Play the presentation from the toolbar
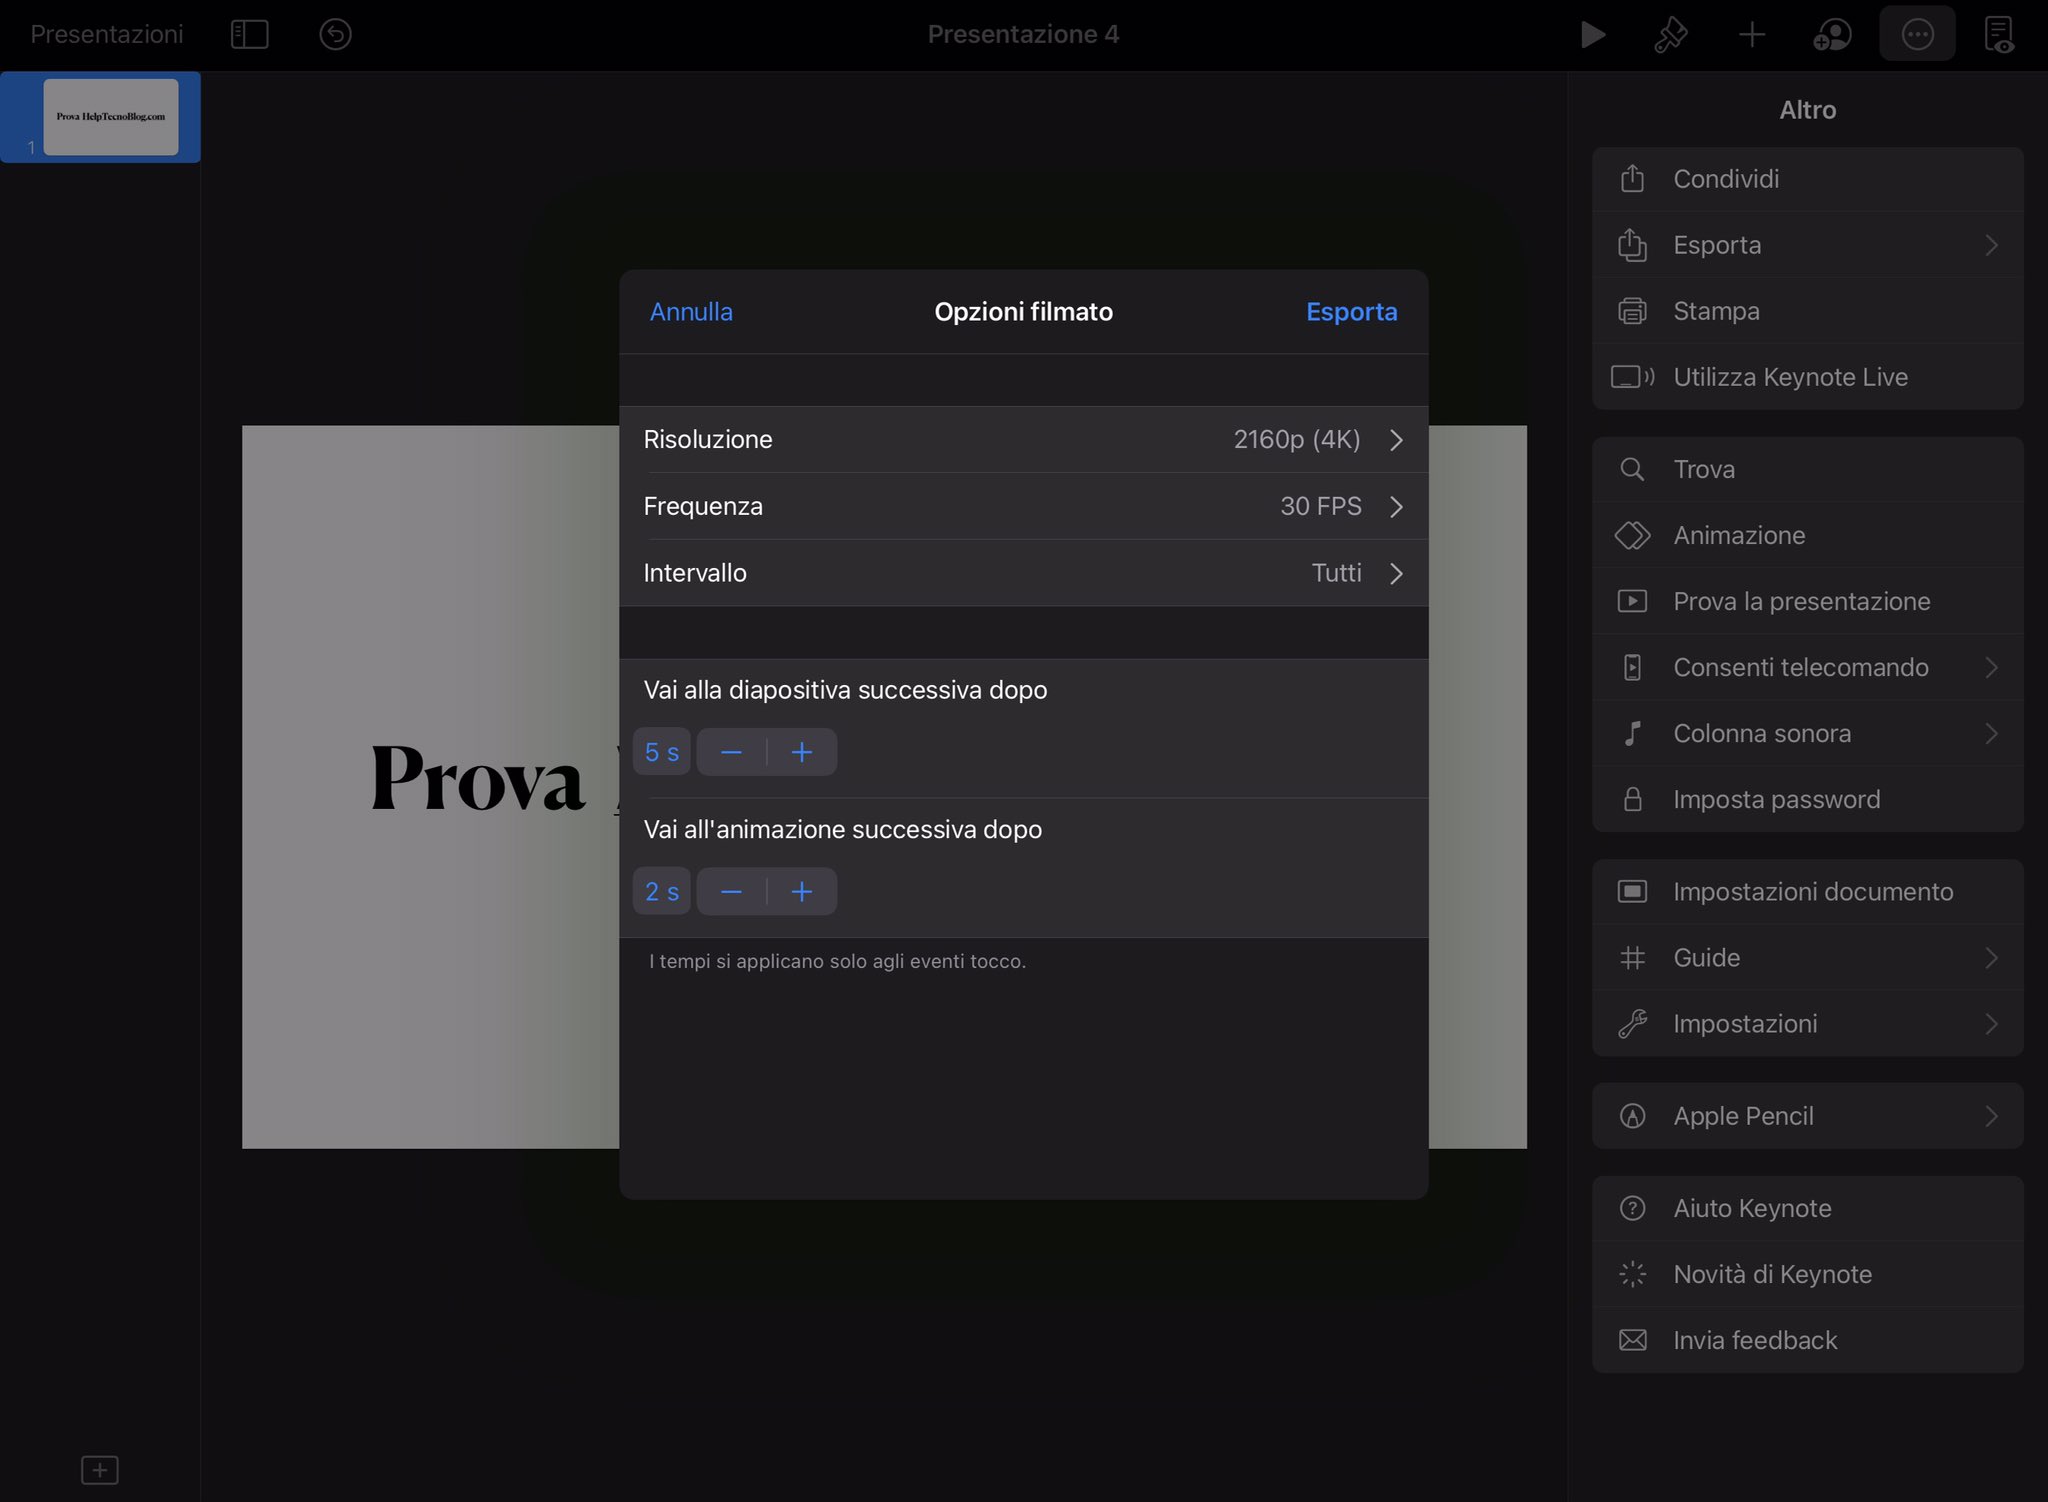Viewport: 2048px width, 1502px height. [1593, 35]
